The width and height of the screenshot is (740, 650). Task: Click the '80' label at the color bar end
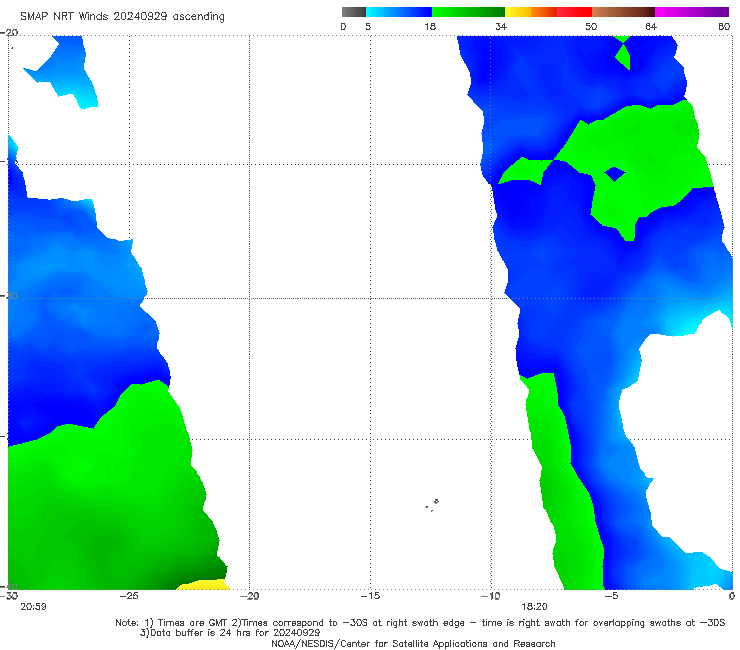point(724,26)
